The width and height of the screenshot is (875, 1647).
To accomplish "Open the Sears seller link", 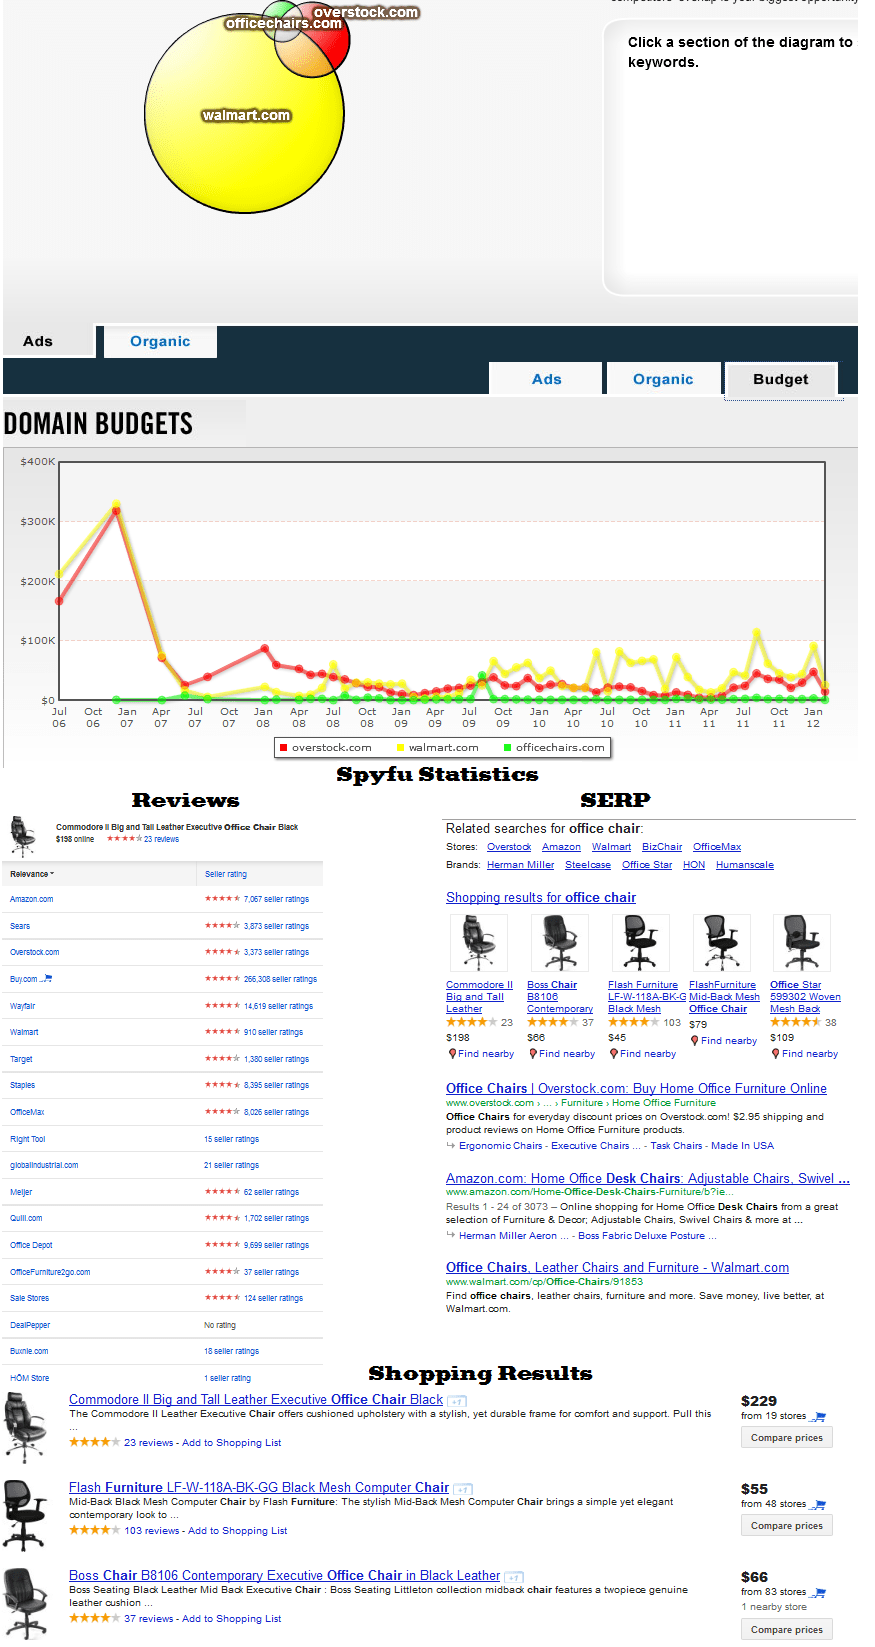I will [20, 926].
